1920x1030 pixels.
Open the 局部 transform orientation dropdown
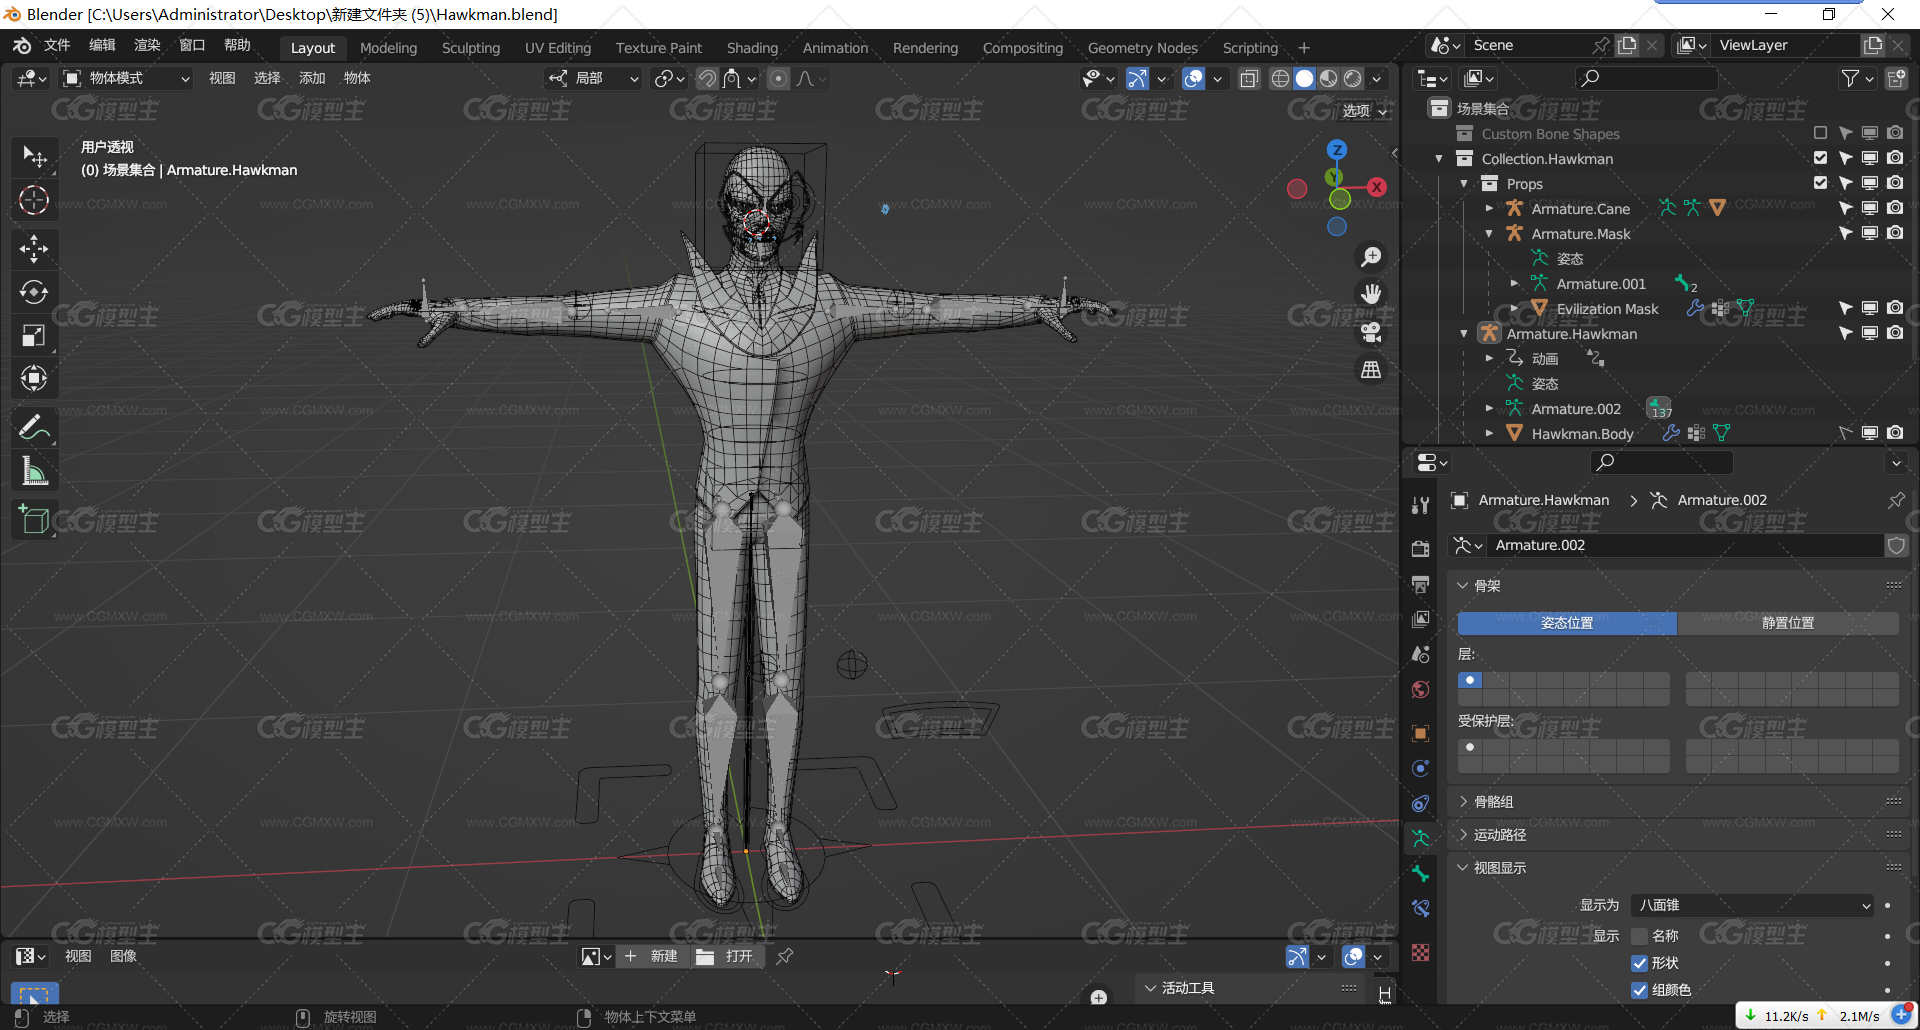click(x=593, y=78)
